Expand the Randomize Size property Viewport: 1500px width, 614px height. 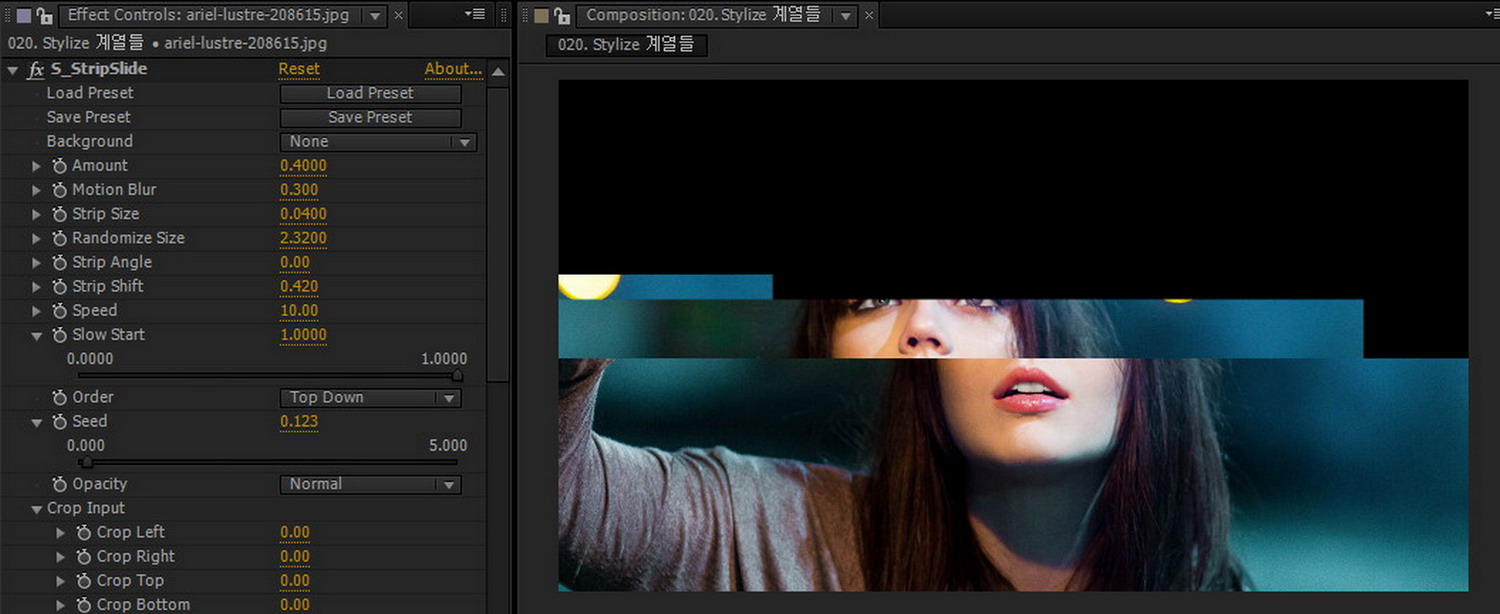37,238
